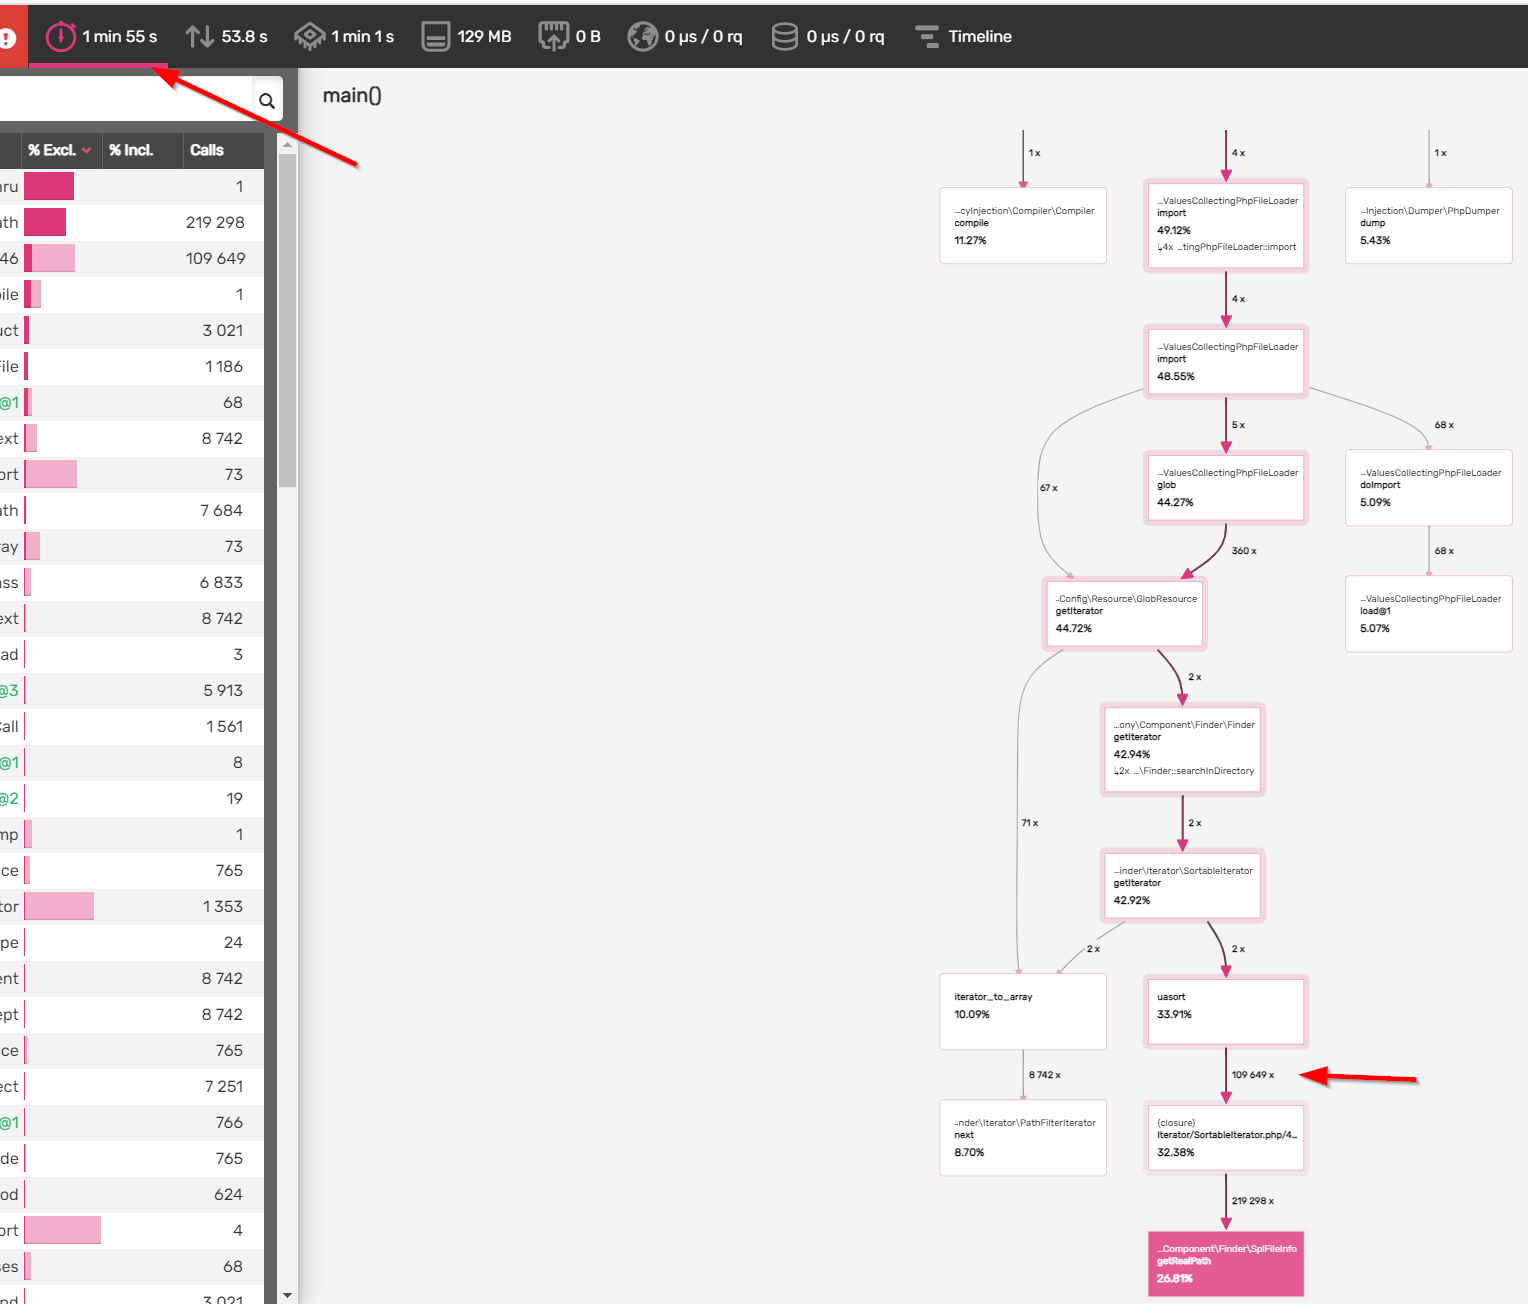Select the network 0 B metric
Image resolution: width=1528 pixels, height=1304 pixels.
(569, 37)
